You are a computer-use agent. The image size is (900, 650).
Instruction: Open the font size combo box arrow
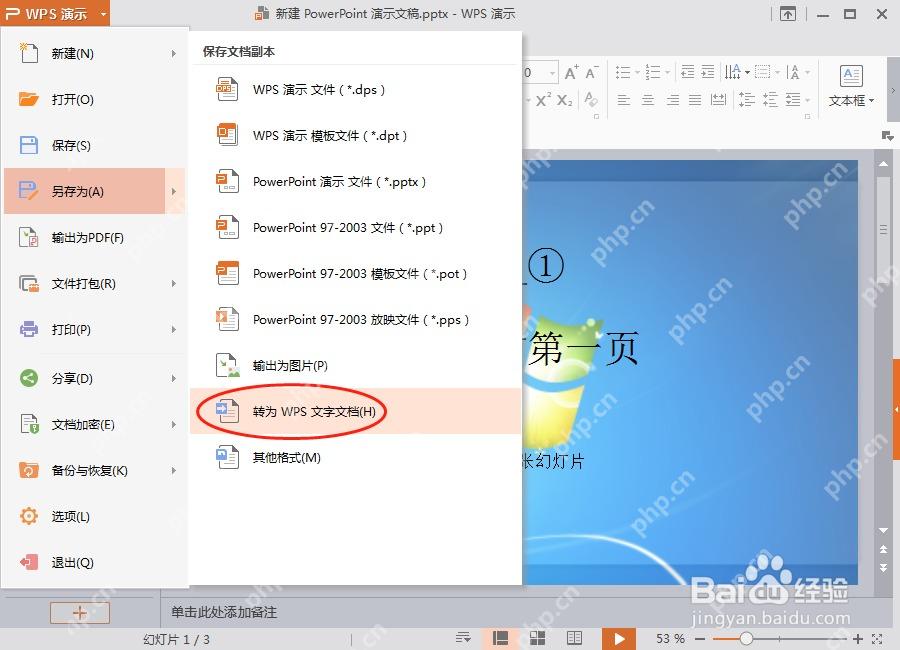(552, 73)
